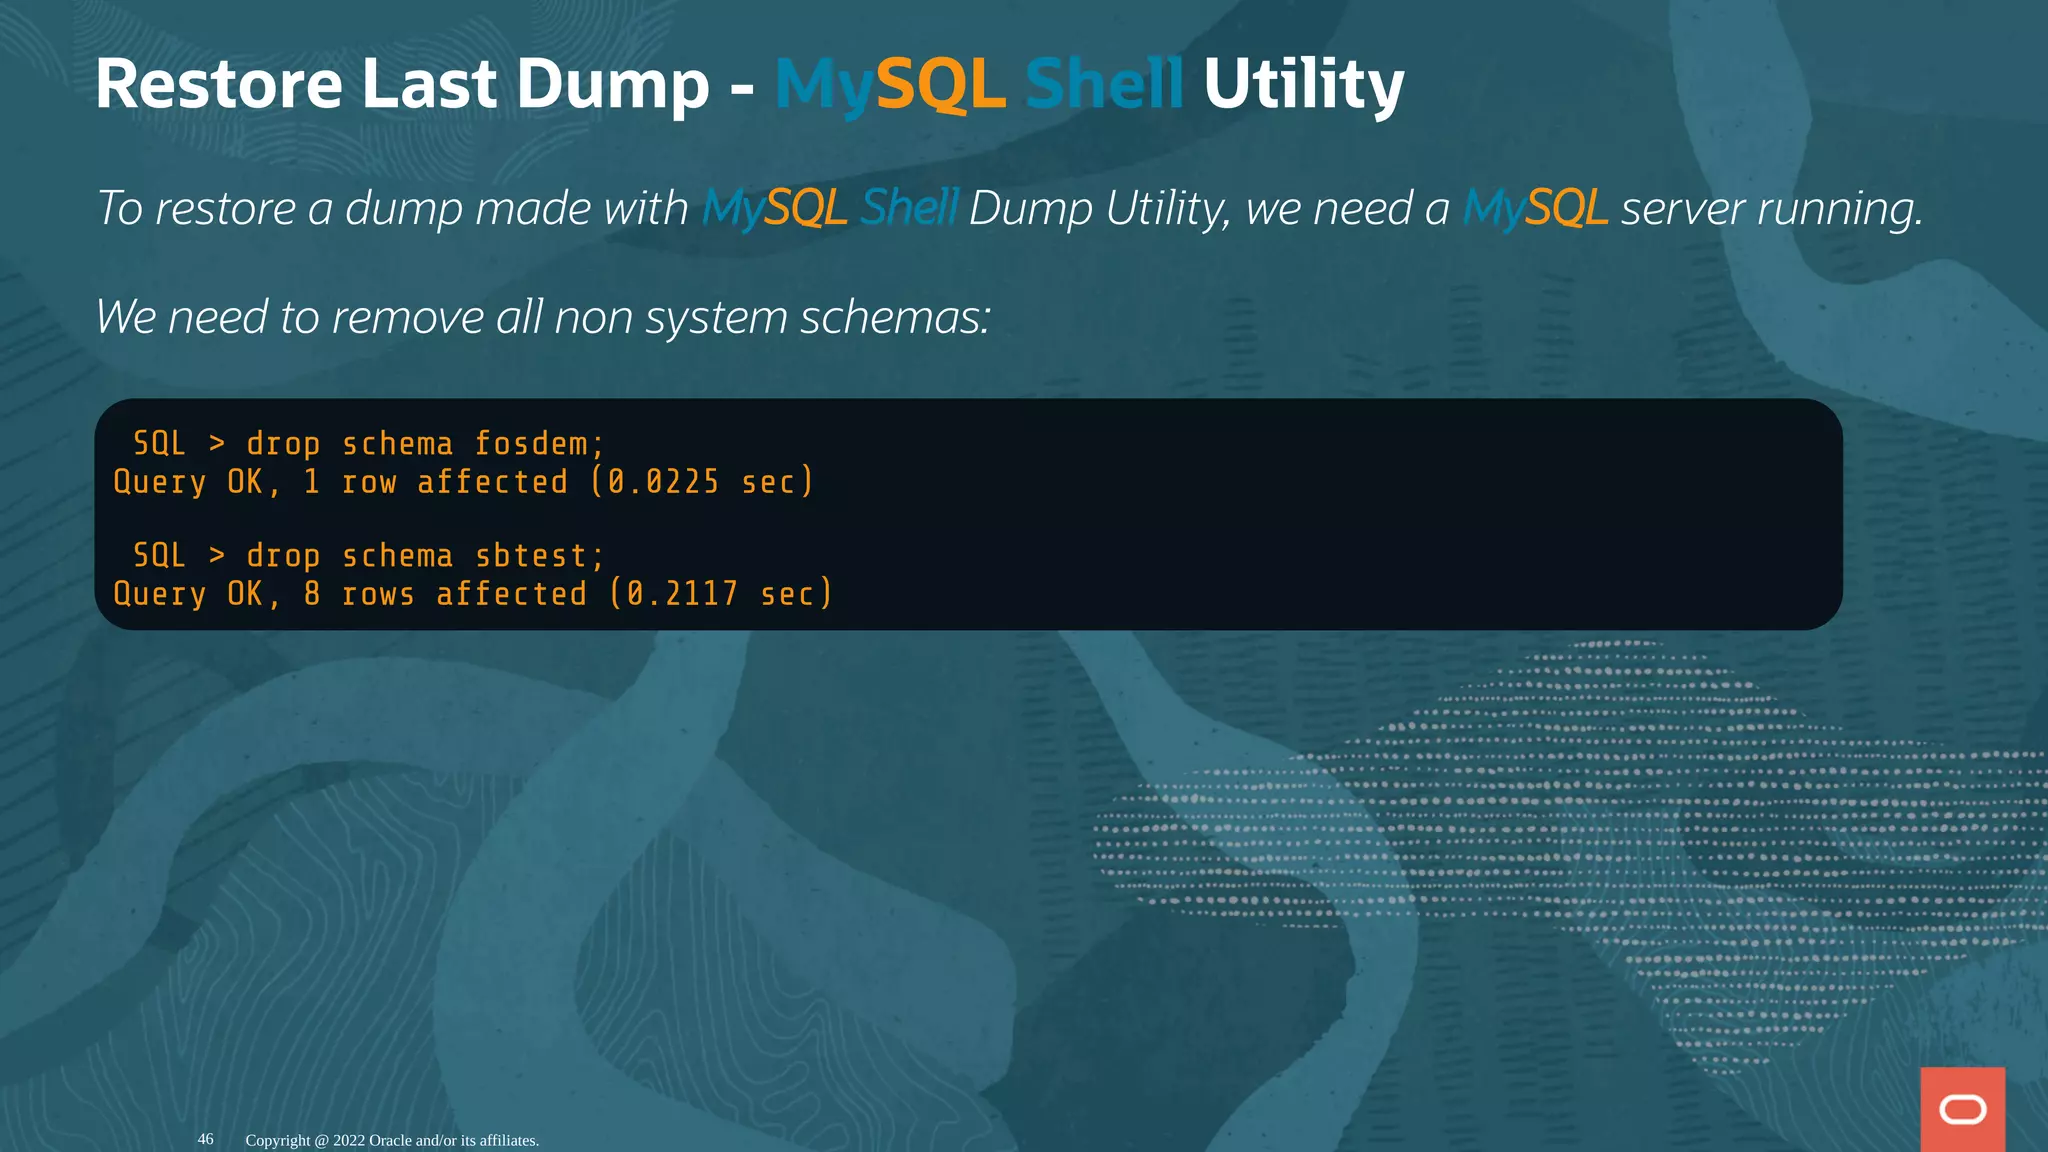Click the command "drop schema fosdem;"
This screenshot has width=2048, height=1152.
click(x=425, y=444)
